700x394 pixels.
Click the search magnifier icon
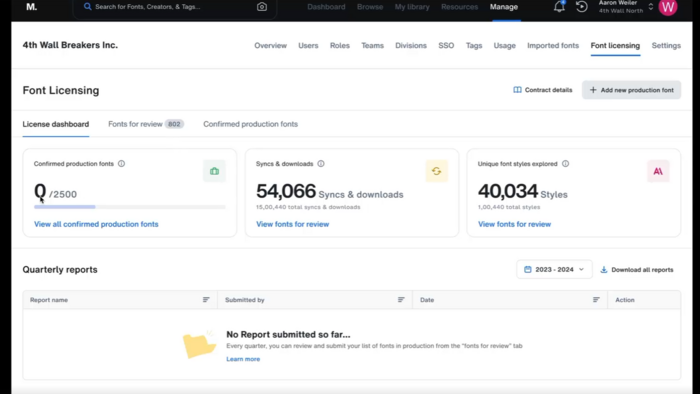[88, 7]
